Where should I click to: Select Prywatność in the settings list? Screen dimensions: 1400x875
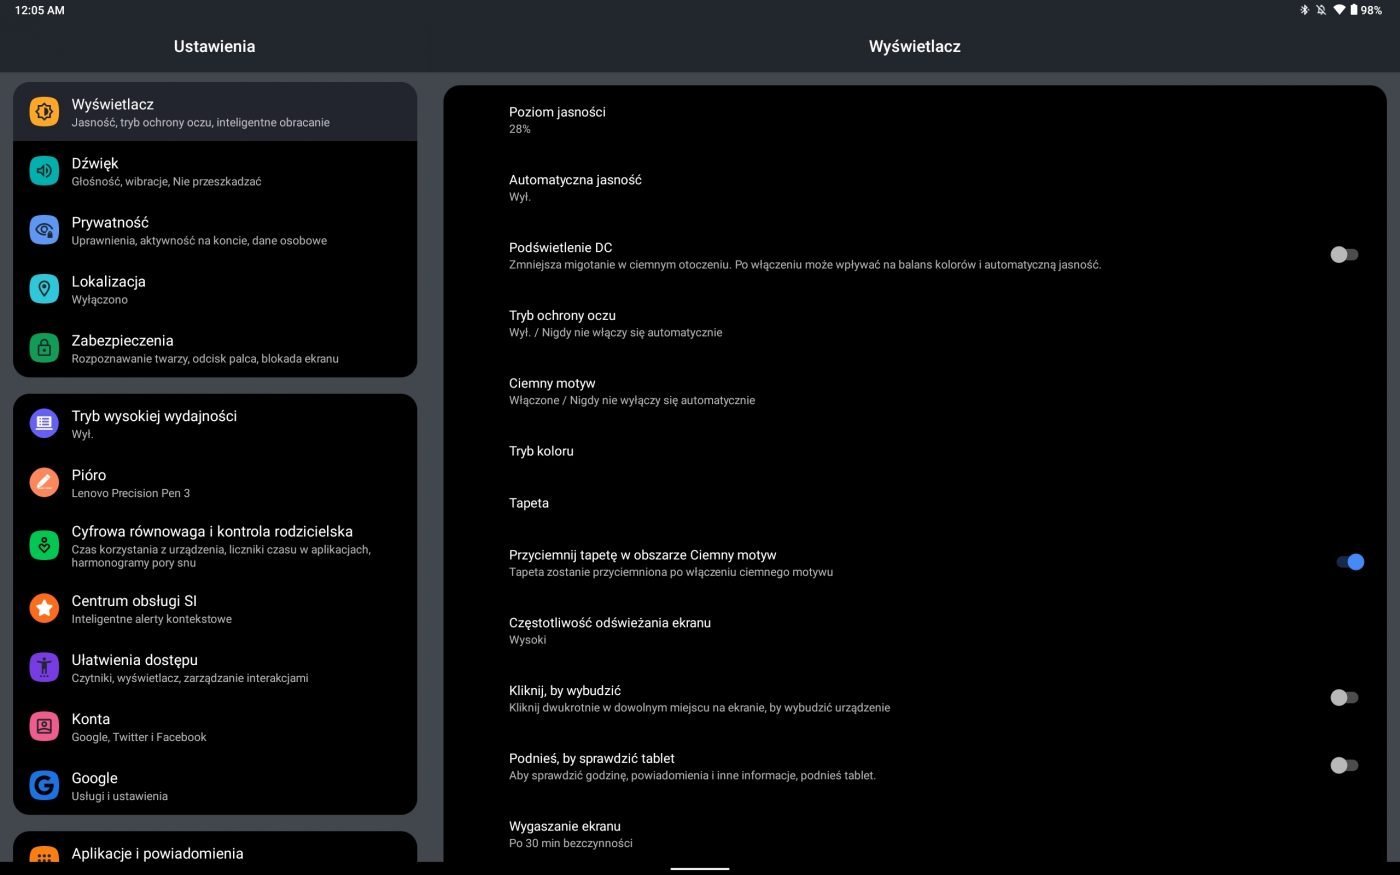point(215,230)
